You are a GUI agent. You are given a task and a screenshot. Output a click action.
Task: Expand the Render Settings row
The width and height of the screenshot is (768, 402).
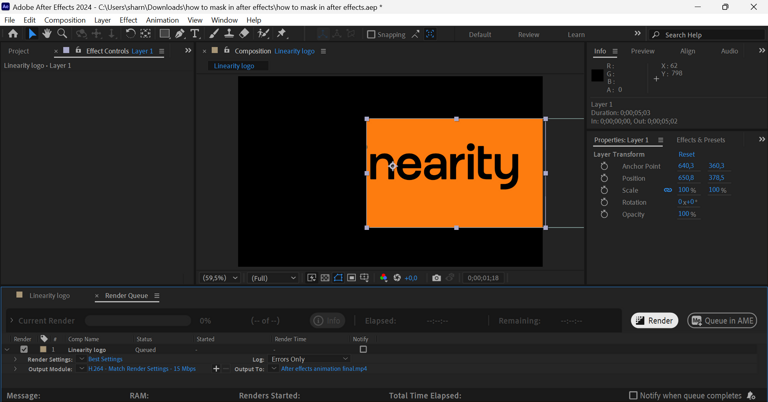pyautogui.click(x=15, y=359)
